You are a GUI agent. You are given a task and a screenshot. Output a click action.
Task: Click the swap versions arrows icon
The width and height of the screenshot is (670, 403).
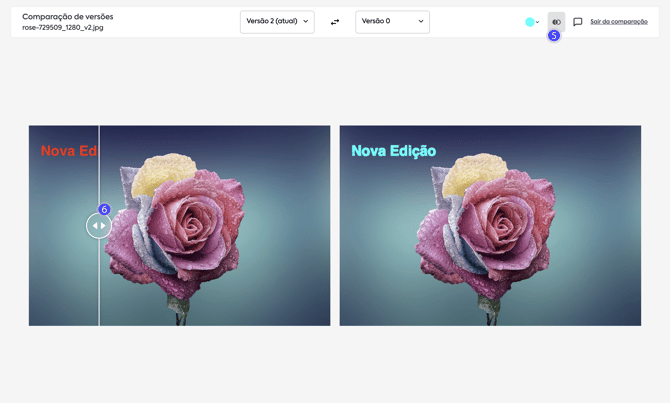click(335, 22)
